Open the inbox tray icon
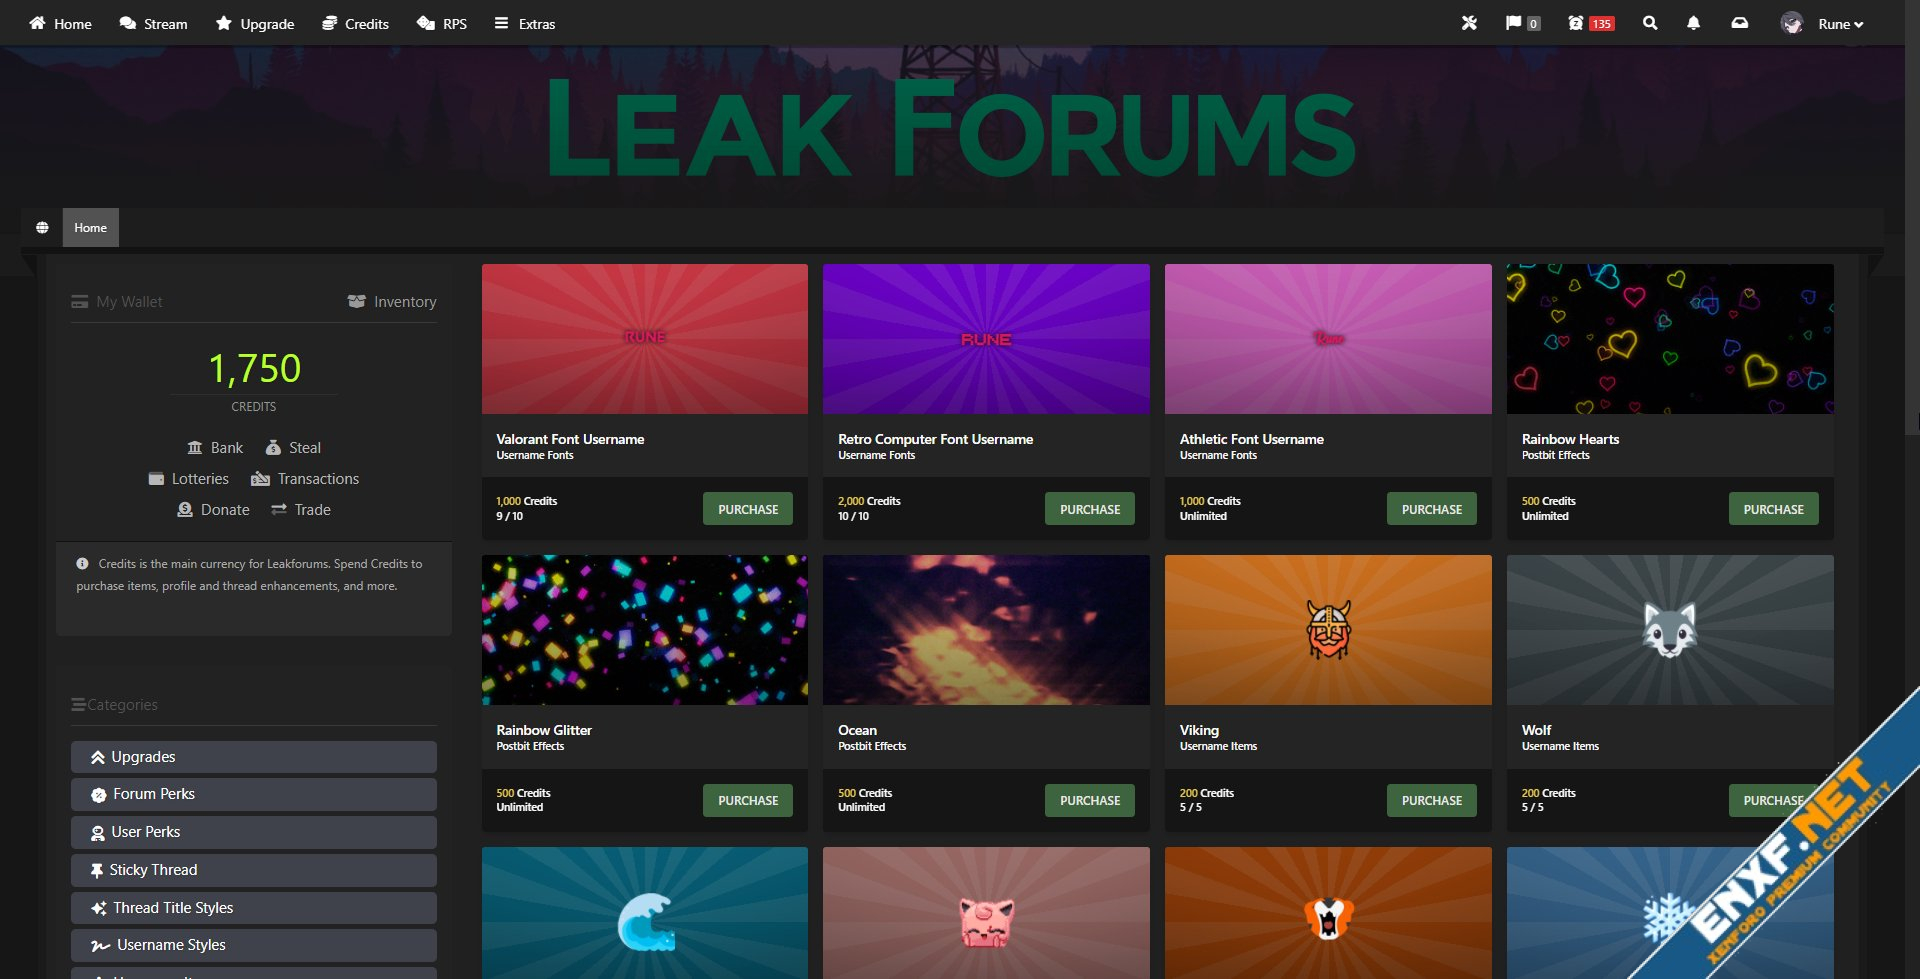This screenshot has width=1920, height=979. pyautogui.click(x=1740, y=23)
